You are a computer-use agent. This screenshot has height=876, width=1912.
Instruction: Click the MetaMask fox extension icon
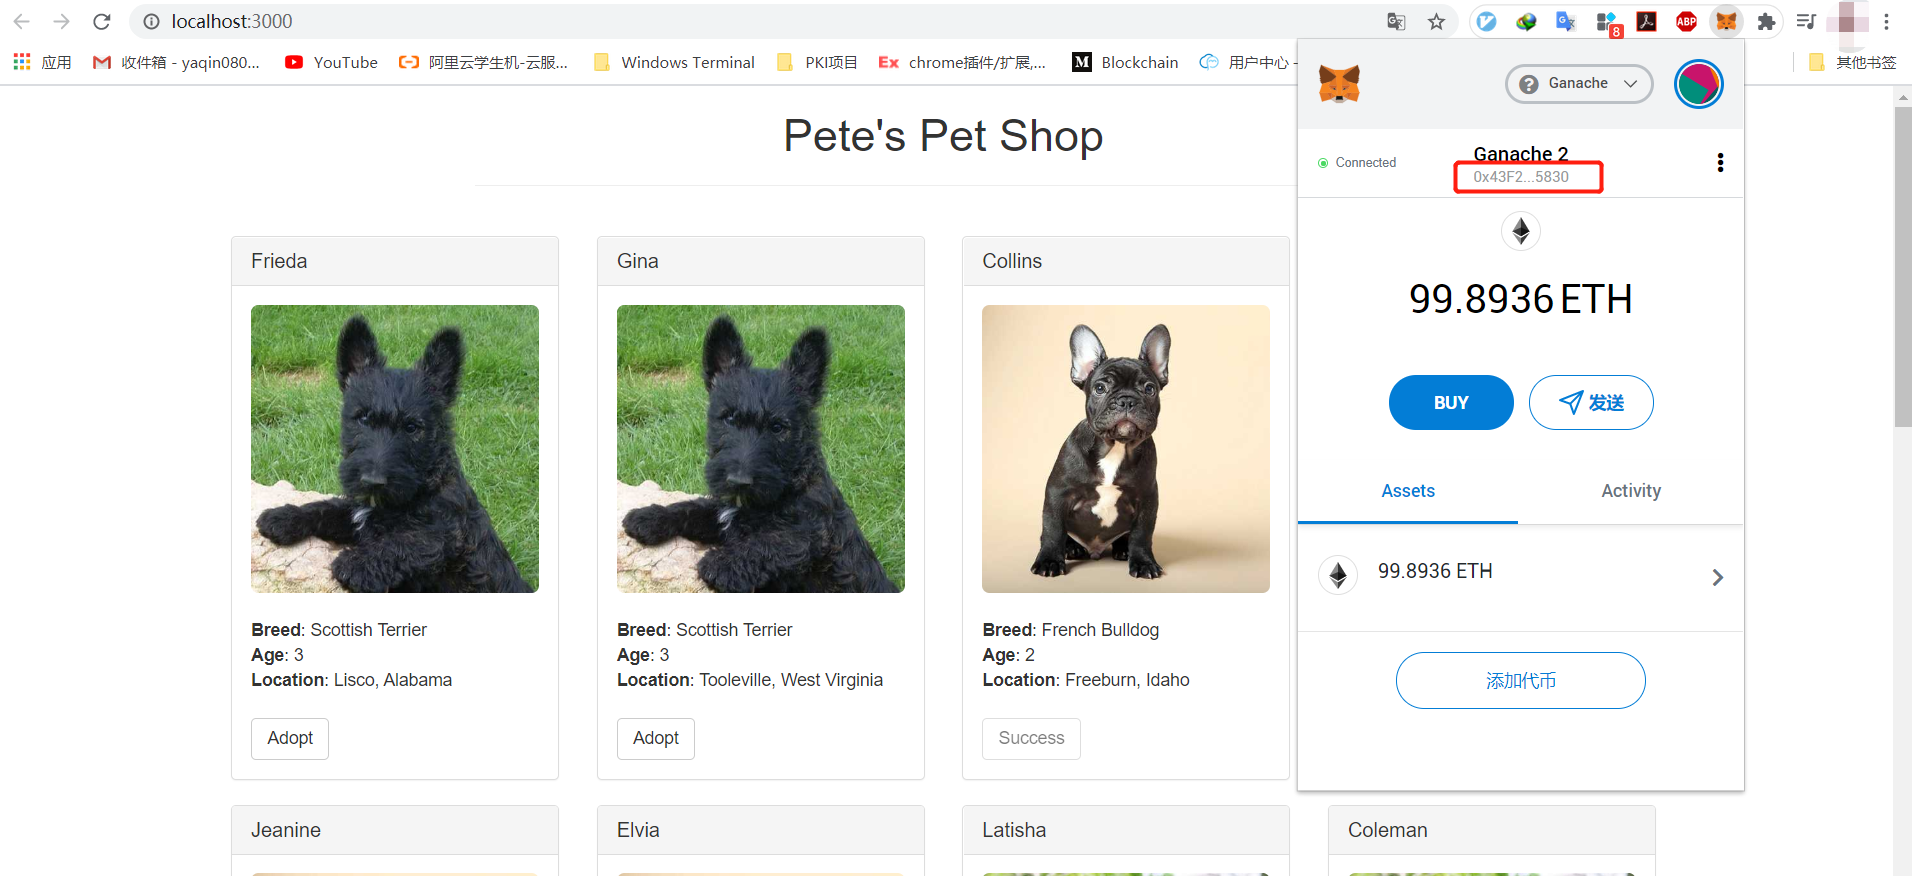[x=1726, y=22]
